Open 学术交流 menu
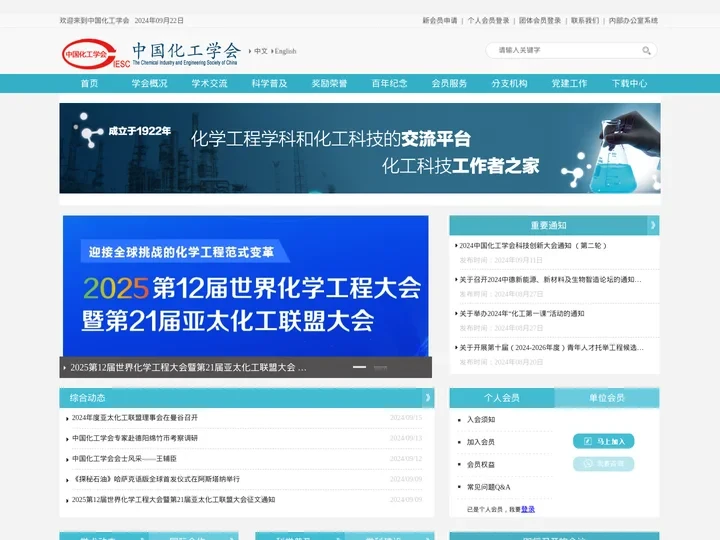The height and width of the screenshot is (540, 720). [x=209, y=84]
